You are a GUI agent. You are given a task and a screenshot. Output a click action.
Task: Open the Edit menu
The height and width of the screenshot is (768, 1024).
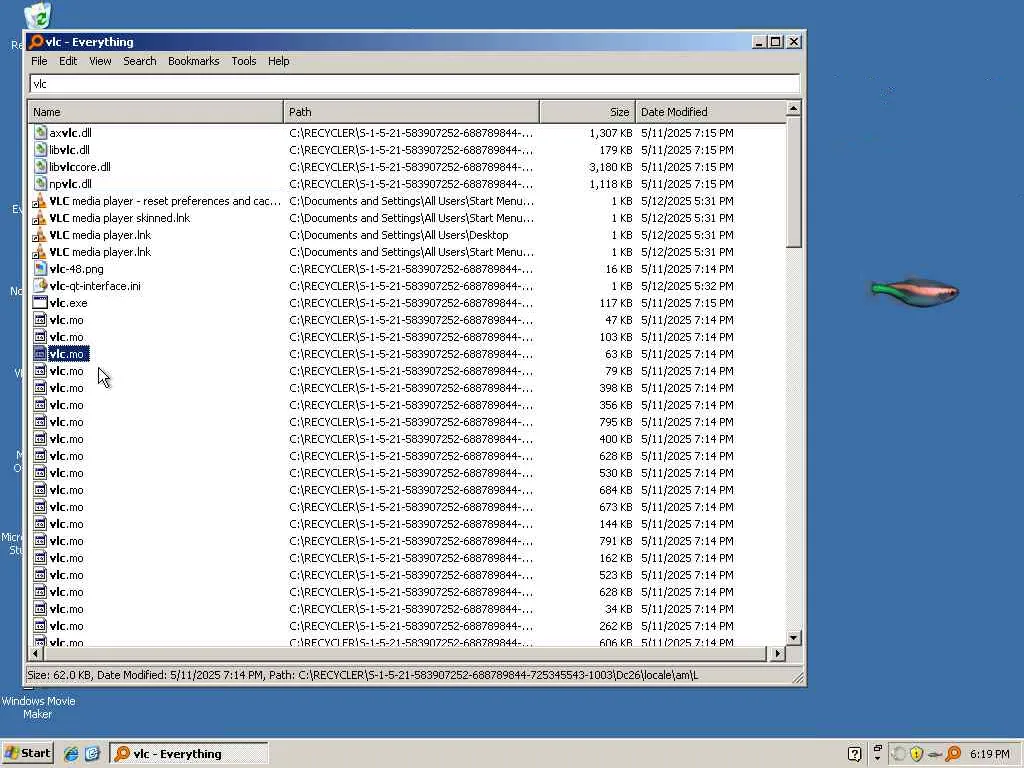pos(68,61)
